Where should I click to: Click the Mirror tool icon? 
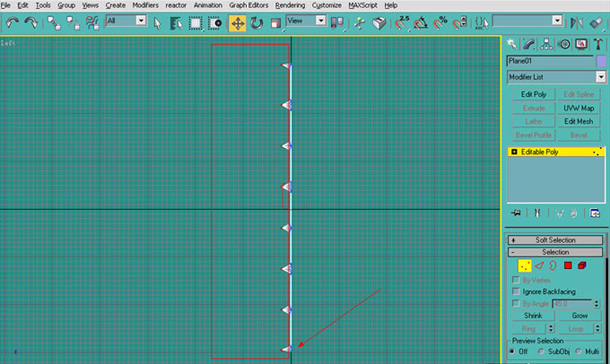click(576, 23)
